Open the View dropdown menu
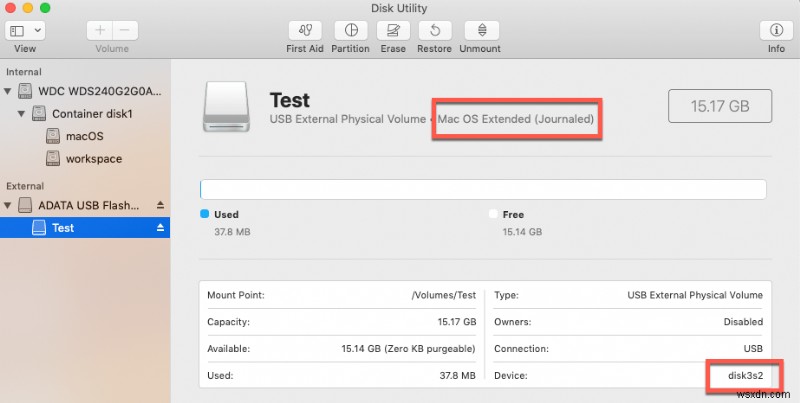The height and width of the screenshot is (403, 800). pyautogui.click(x=26, y=30)
